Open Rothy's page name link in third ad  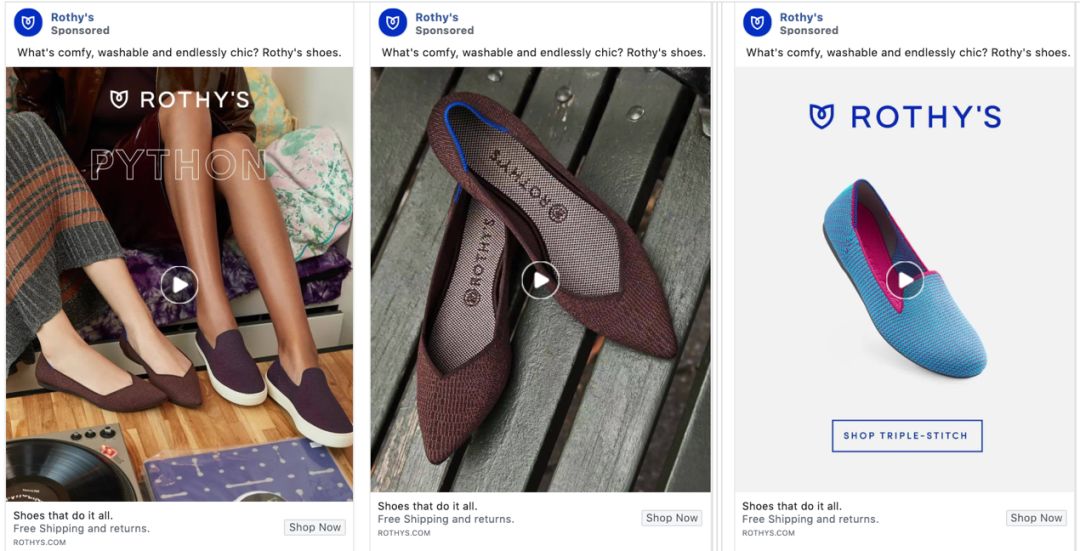(801, 17)
